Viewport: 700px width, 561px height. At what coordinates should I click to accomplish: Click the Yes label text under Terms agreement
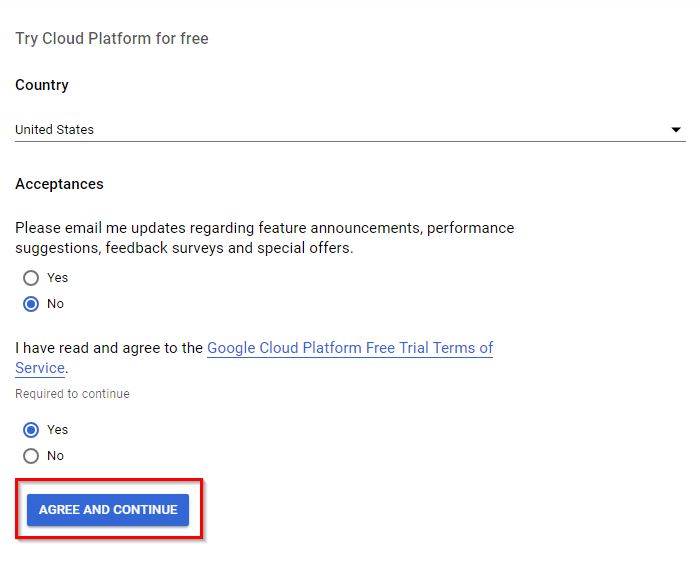58,430
